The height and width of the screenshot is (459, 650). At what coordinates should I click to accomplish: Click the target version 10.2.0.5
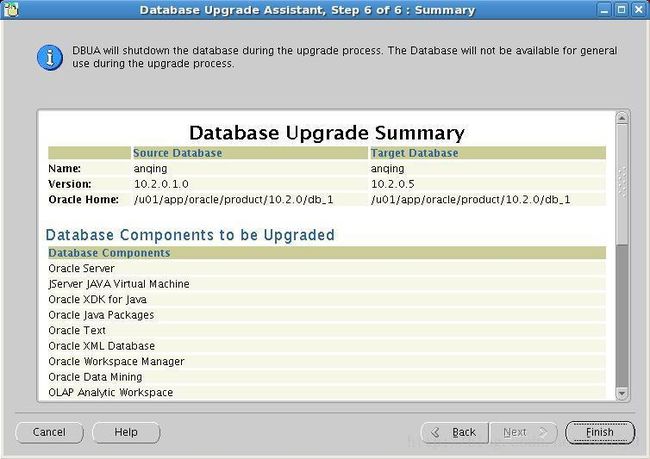tap(393, 184)
